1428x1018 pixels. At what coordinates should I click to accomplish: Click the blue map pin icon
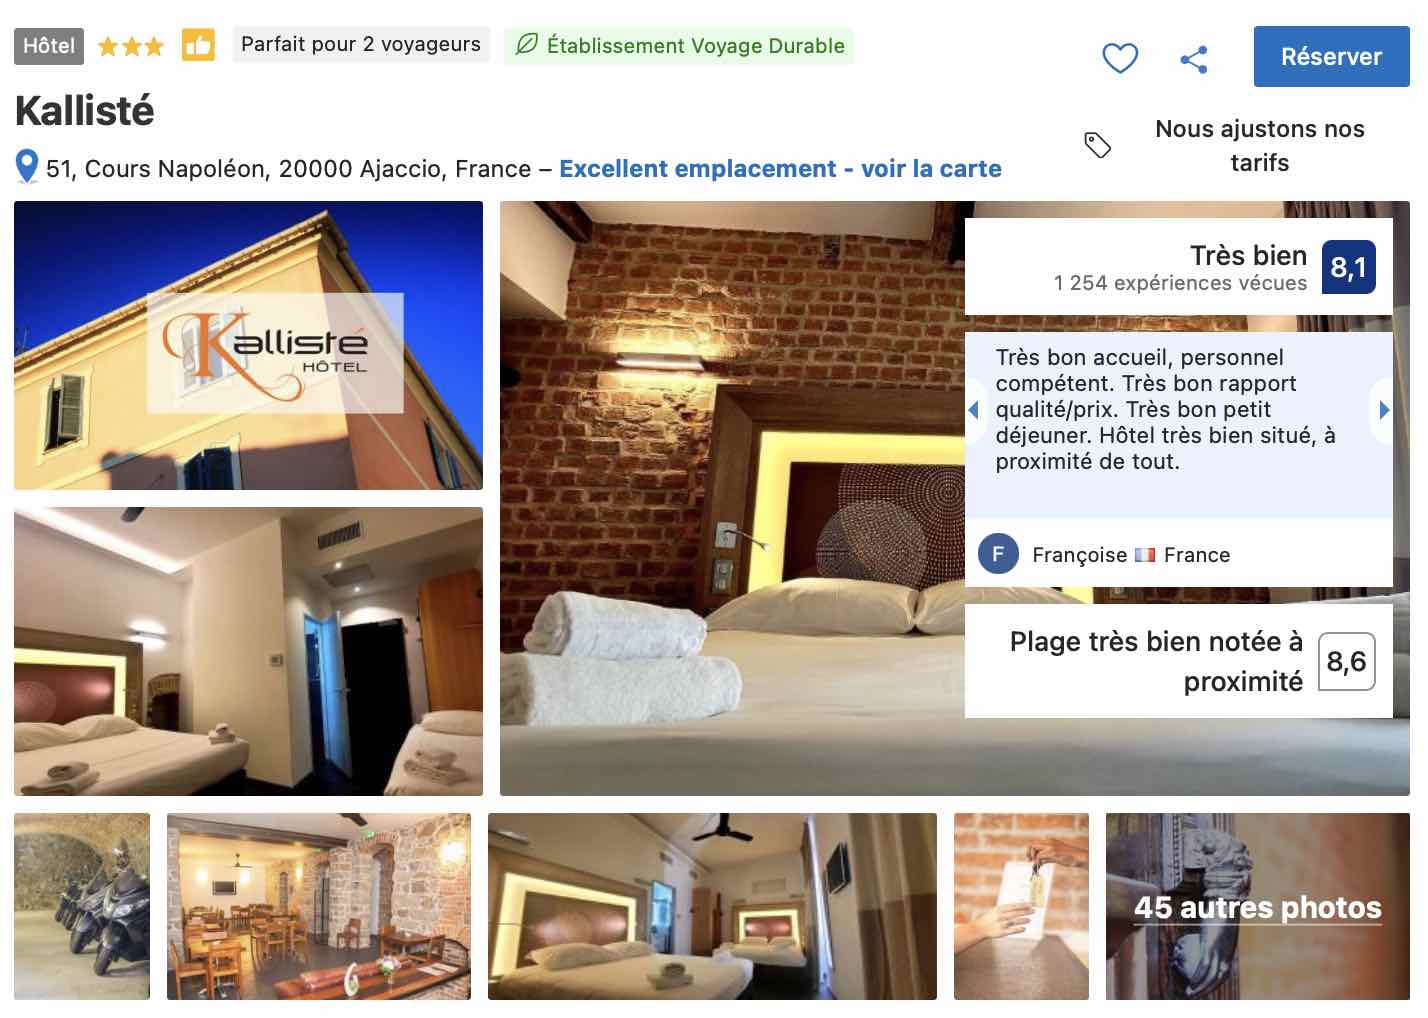27,166
